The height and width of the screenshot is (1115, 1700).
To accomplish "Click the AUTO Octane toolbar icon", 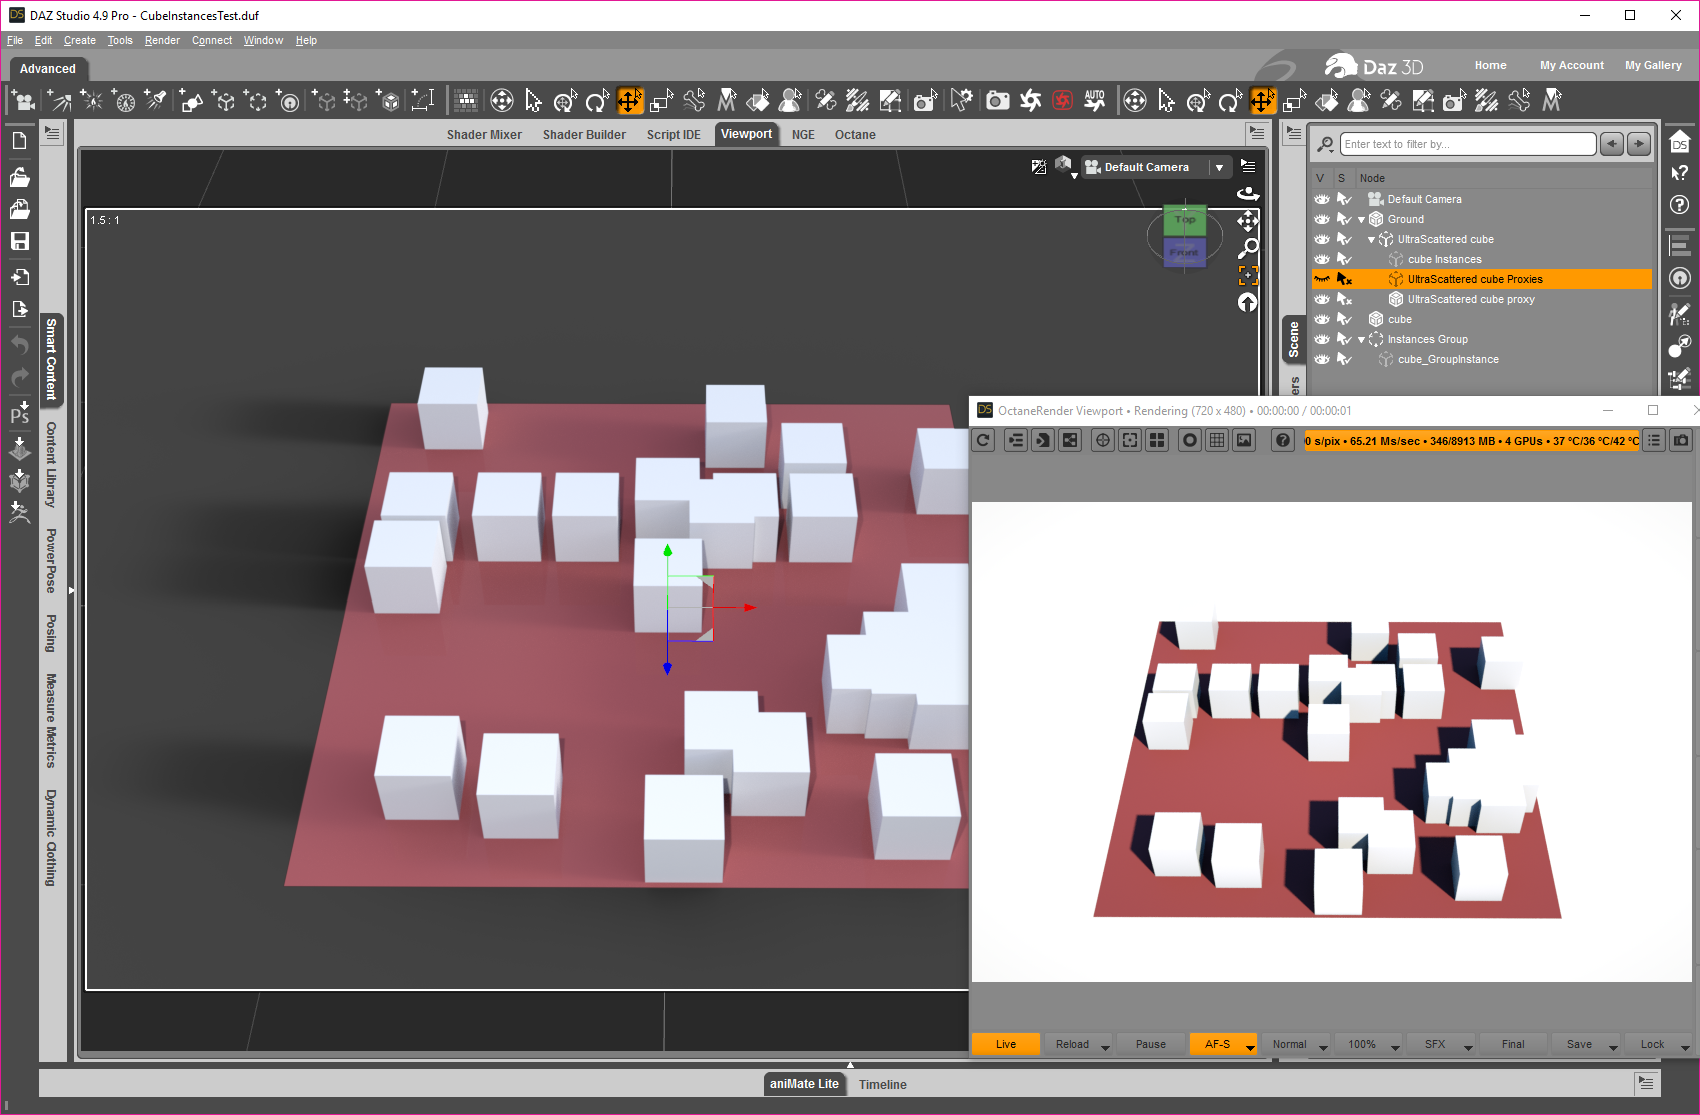I will pyautogui.click(x=1095, y=100).
